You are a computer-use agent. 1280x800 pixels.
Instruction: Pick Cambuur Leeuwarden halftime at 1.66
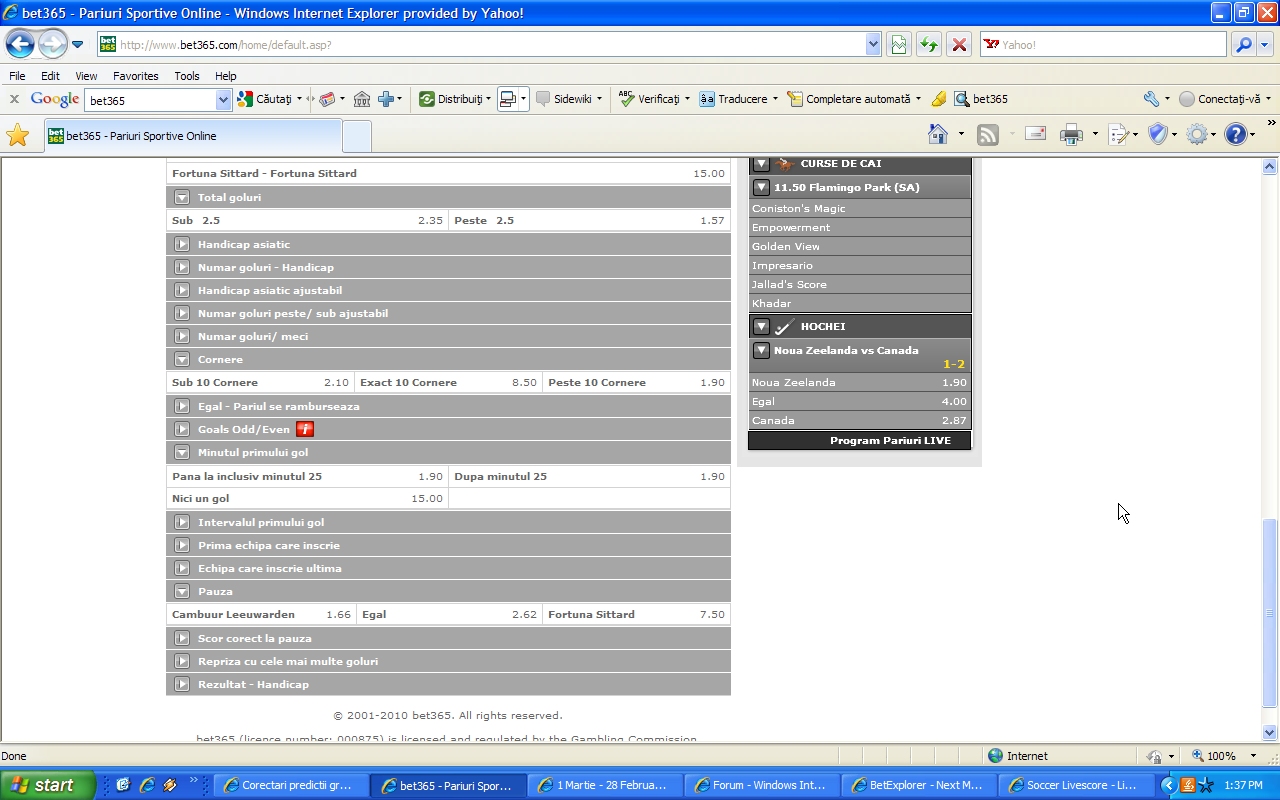[261, 614]
